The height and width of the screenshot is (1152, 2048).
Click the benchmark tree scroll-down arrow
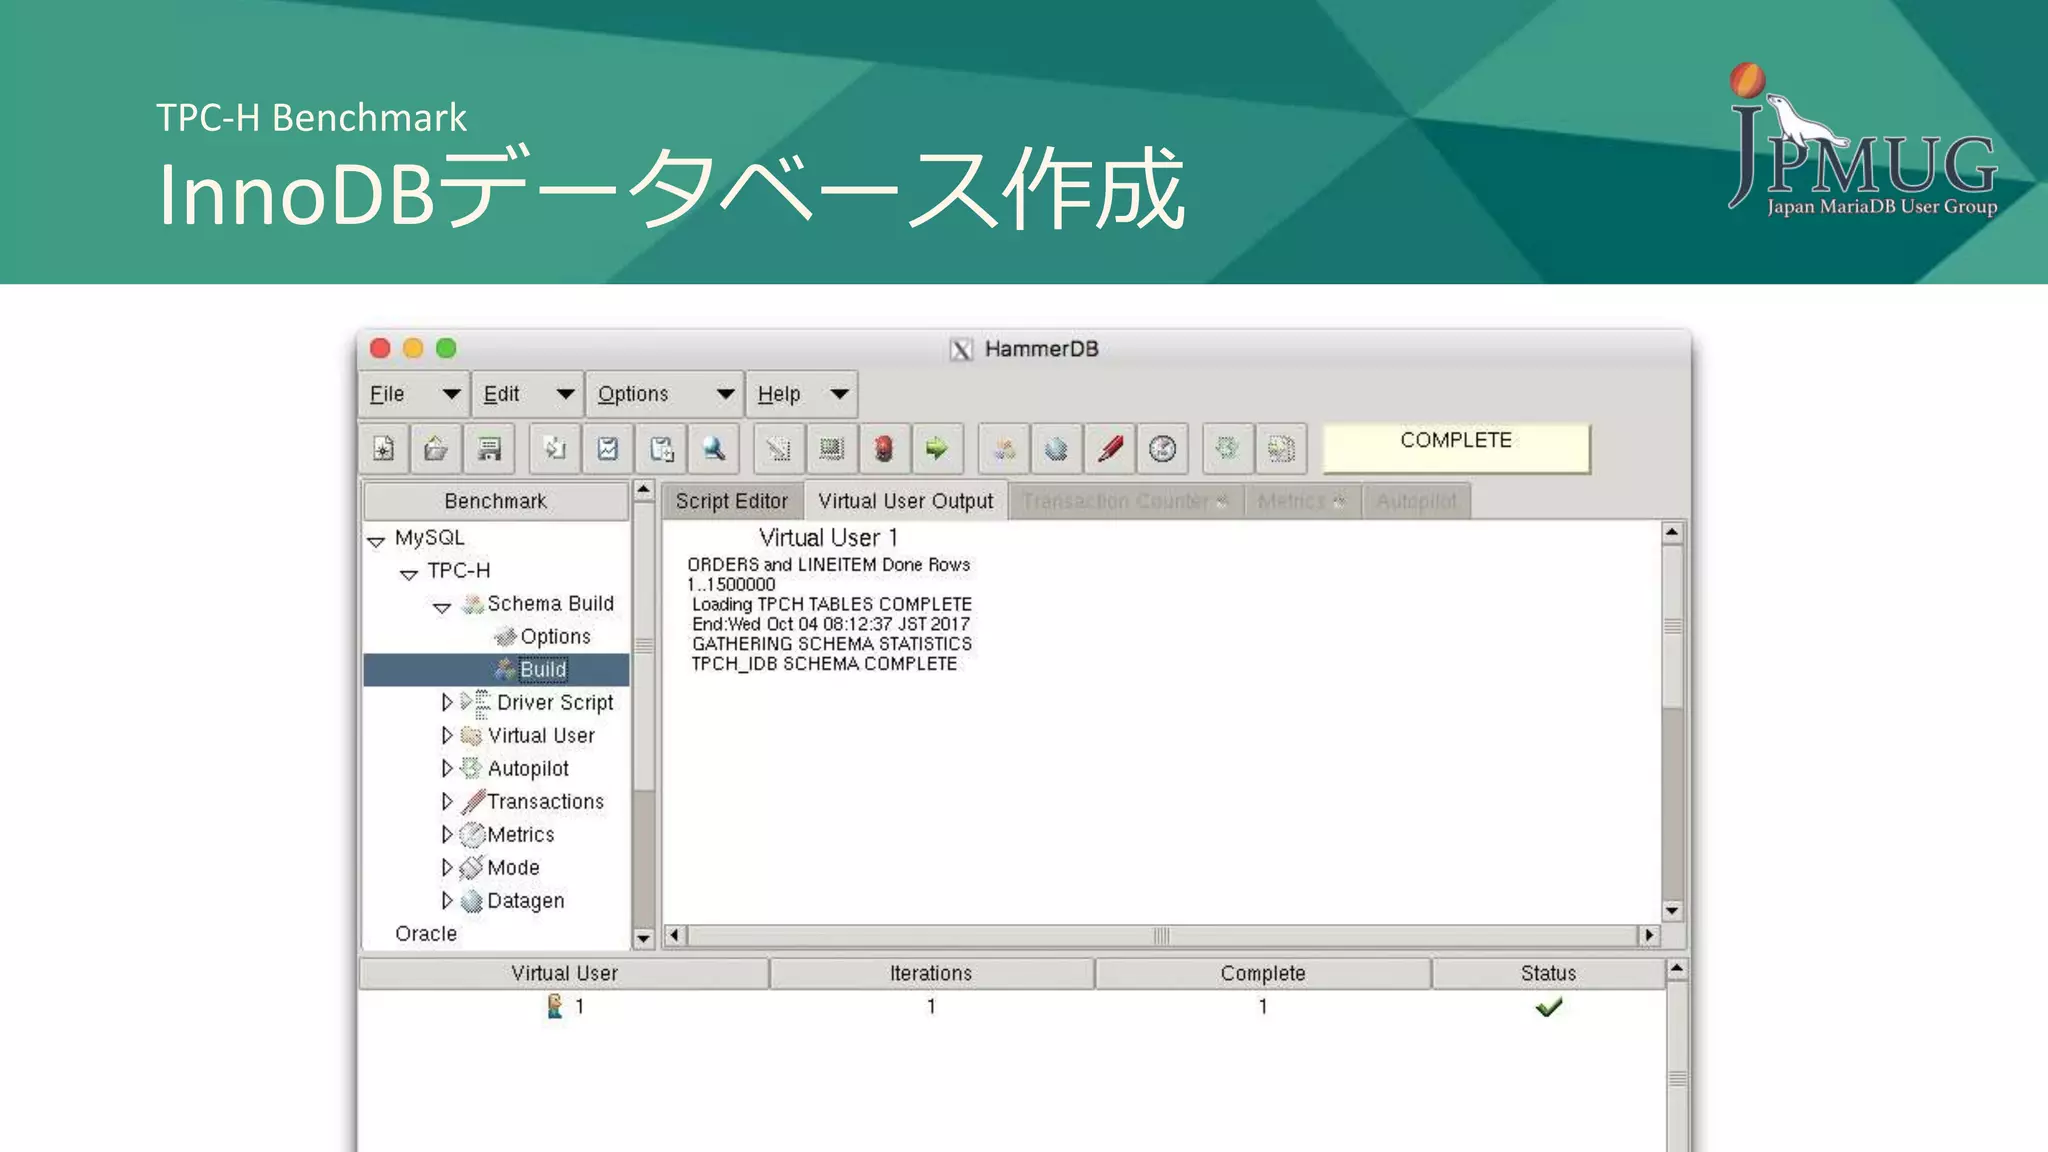[x=644, y=938]
